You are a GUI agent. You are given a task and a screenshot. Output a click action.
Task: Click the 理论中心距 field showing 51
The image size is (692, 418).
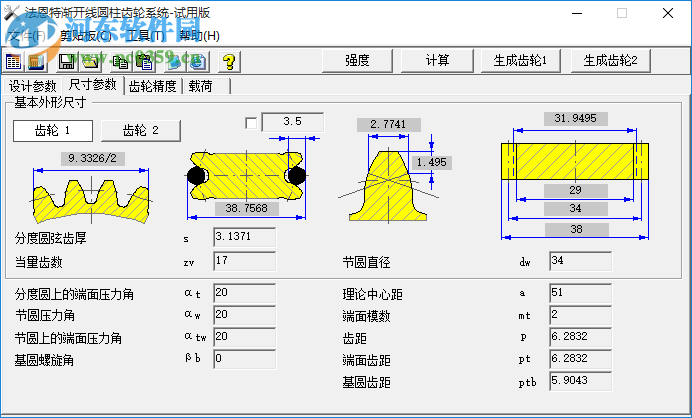point(579,295)
